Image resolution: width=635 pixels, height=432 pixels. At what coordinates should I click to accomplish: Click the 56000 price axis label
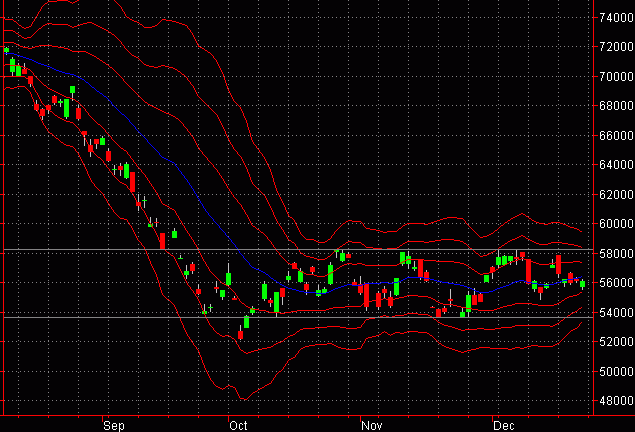[x=616, y=283]
